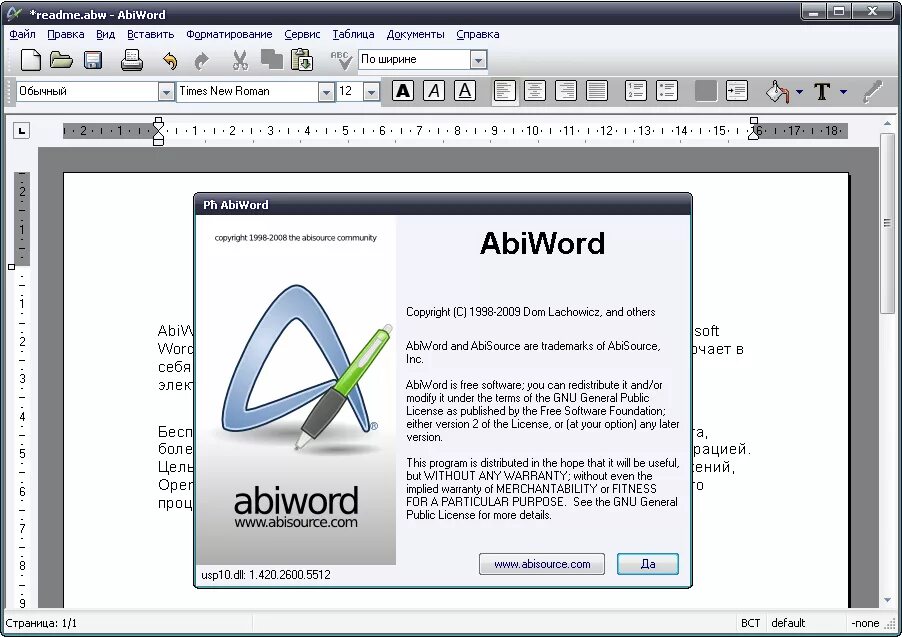Justify the paragraph text

point(597,91)
